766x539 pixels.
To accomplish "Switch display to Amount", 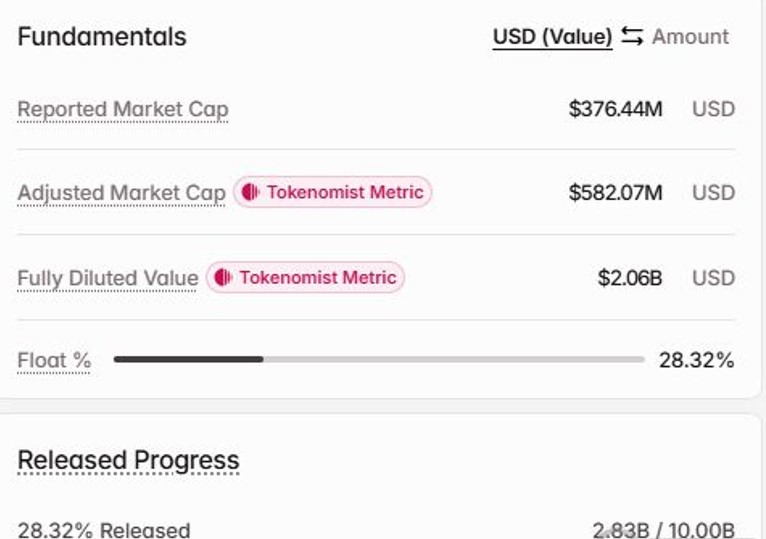I will (x=690, y=37).
